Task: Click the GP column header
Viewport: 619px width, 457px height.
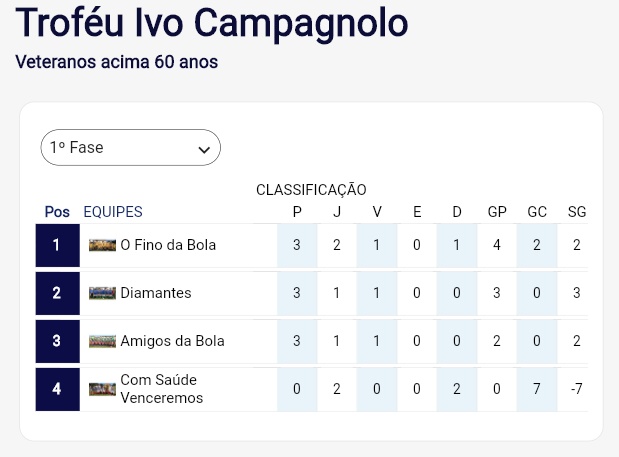Action: point(497,212)
